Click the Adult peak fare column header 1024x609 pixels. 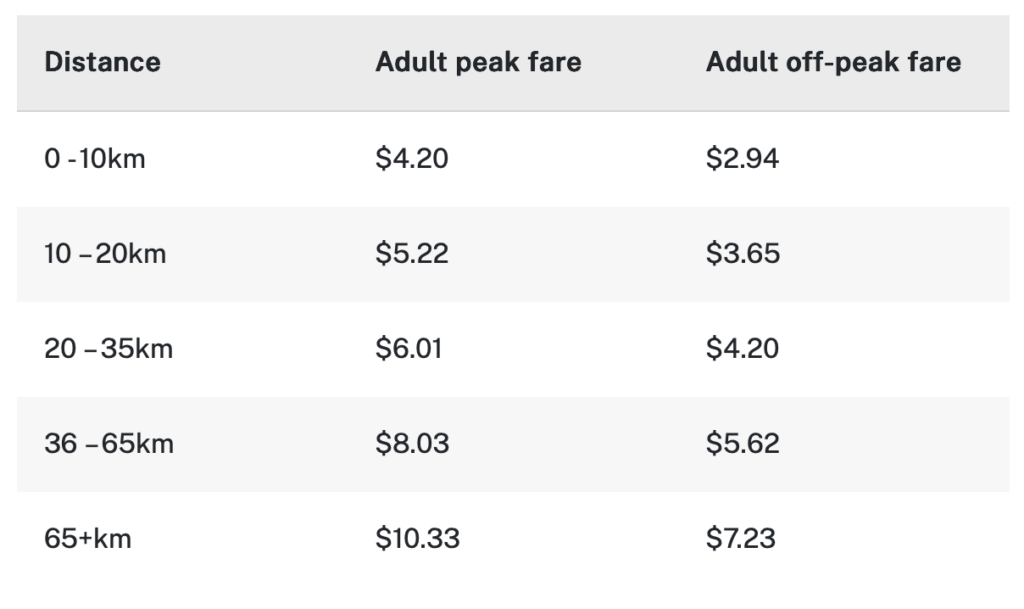pos(478,63)
